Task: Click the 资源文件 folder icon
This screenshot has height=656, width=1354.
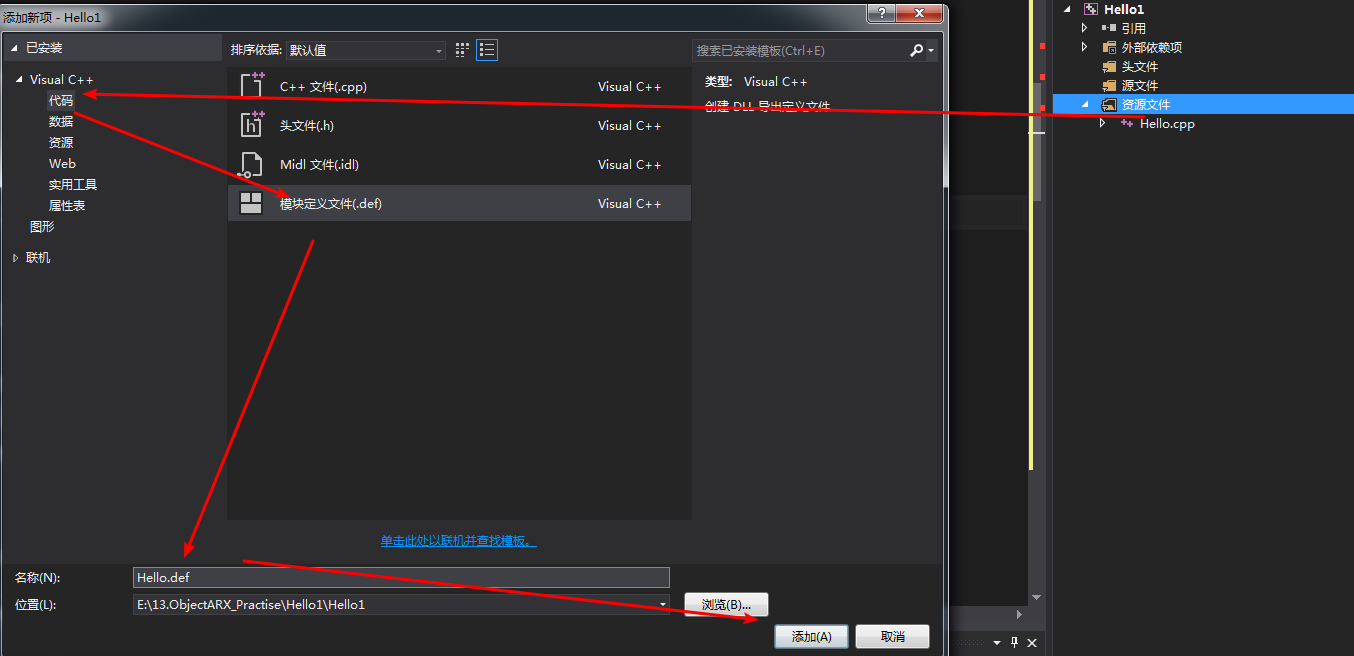Action: (1107, 103)
